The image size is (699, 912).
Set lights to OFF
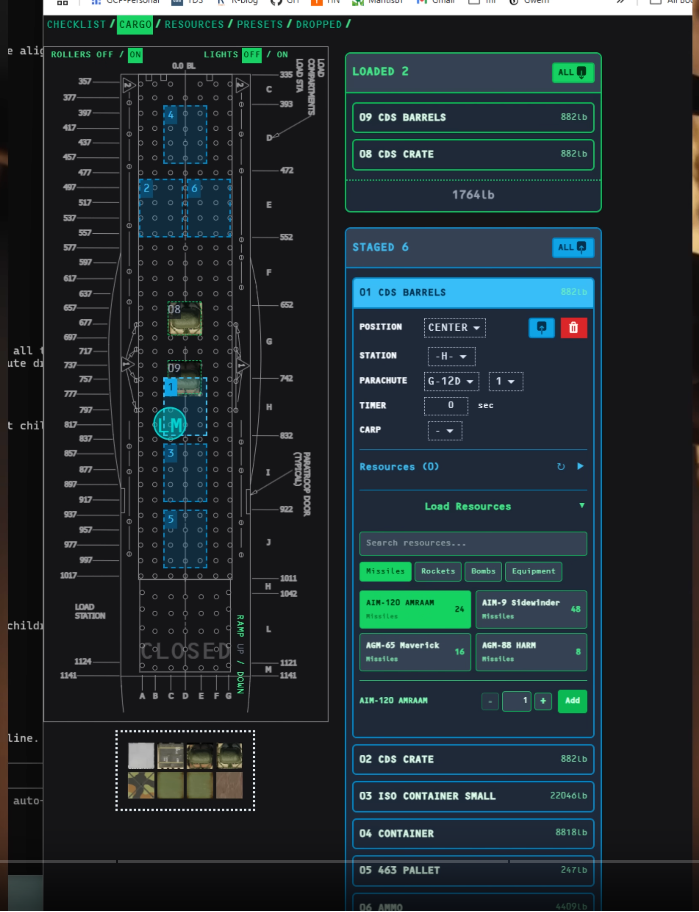click(252, 55)
